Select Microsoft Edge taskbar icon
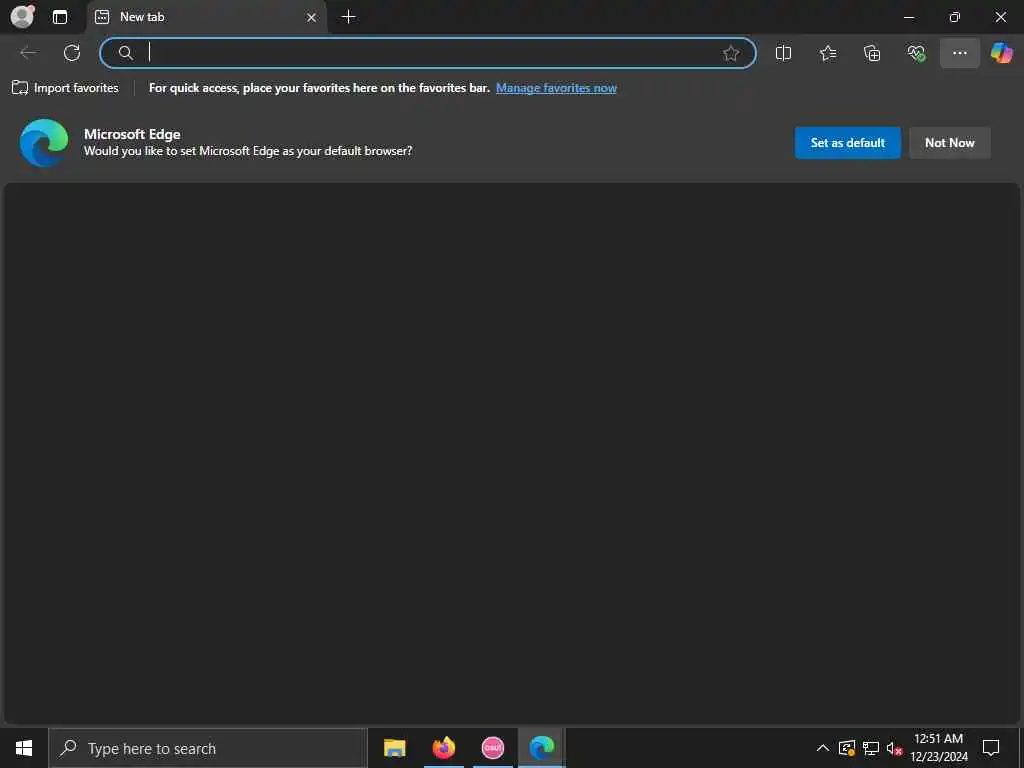 tap(541, 748)
